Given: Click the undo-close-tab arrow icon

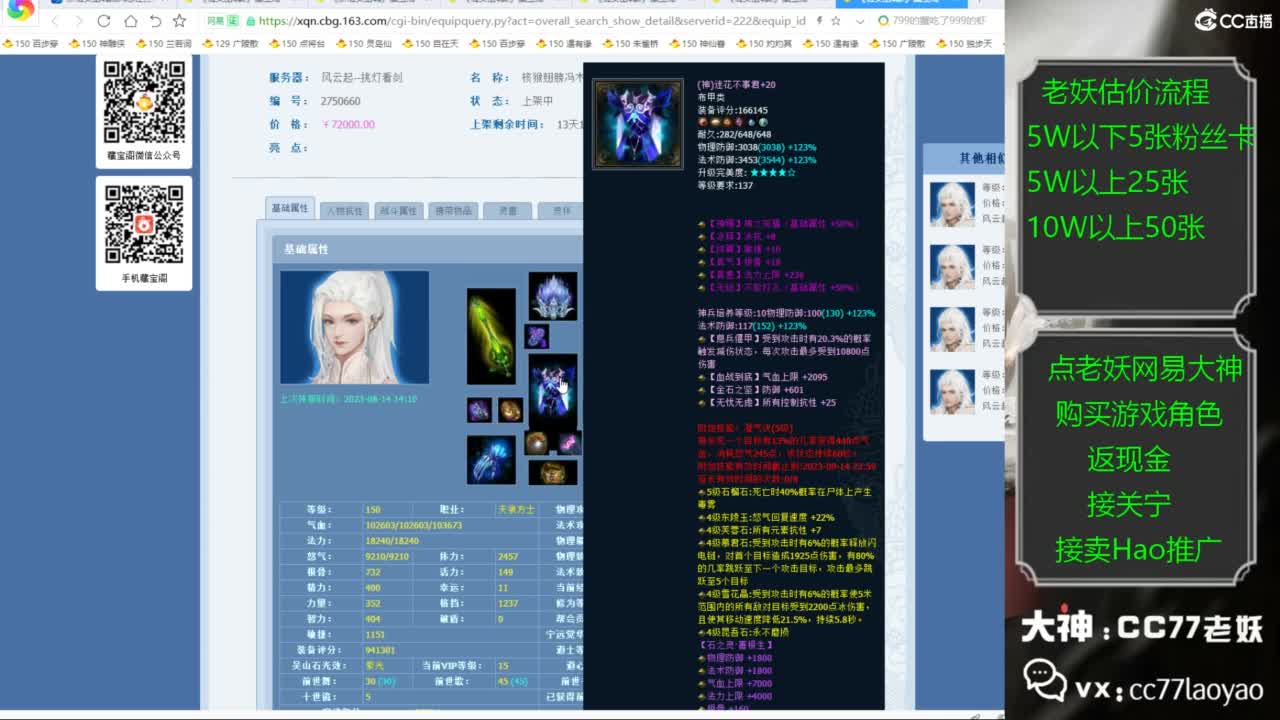Looking at the screenshot, I should point(155,21).
